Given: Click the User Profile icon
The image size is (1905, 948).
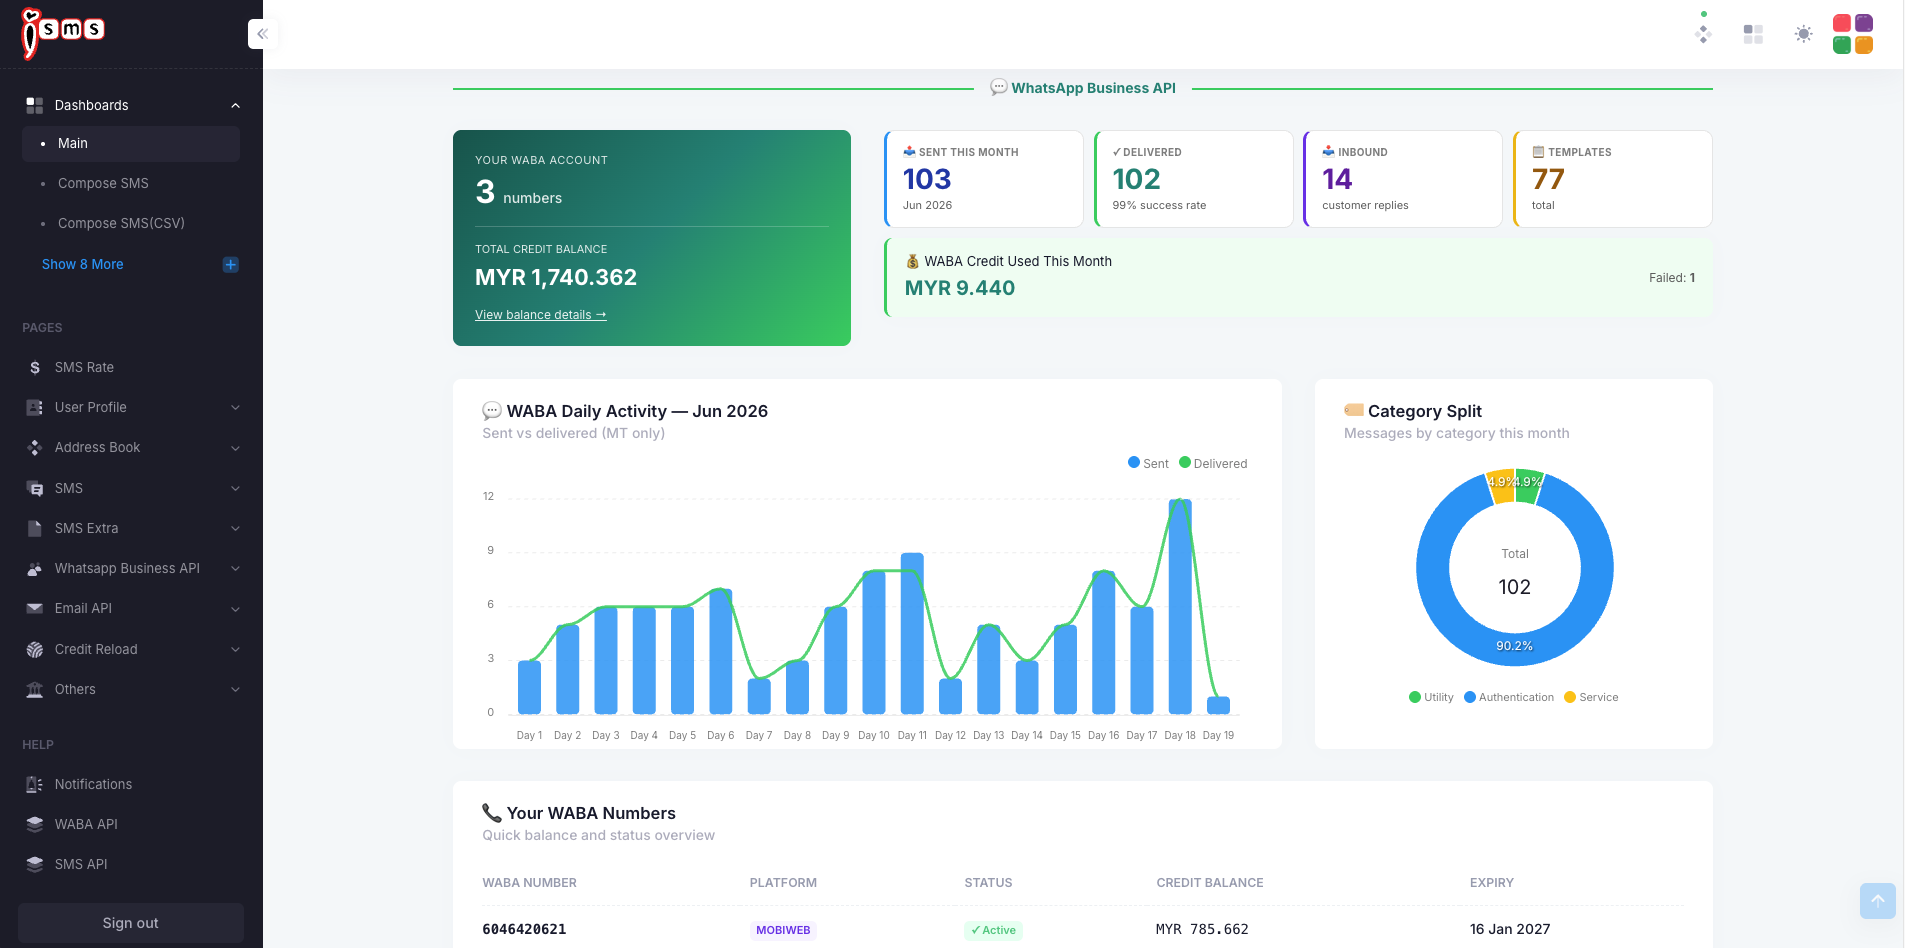Looking at the screenshot, I should tap(35, 408).
